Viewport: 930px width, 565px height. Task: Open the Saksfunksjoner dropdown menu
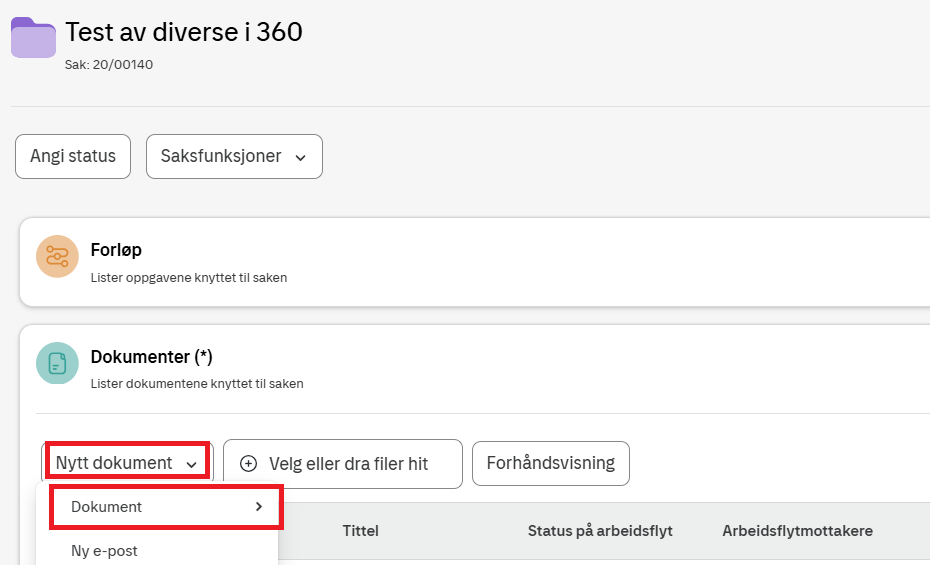click(234, 157)
